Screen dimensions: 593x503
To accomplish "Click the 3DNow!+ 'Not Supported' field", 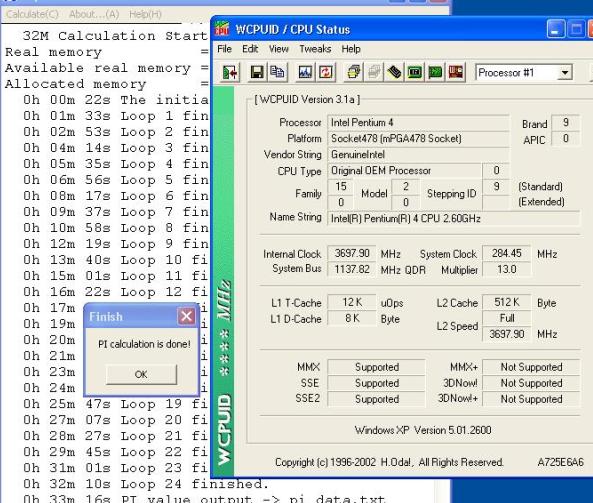I will click(x=531, y=399).
